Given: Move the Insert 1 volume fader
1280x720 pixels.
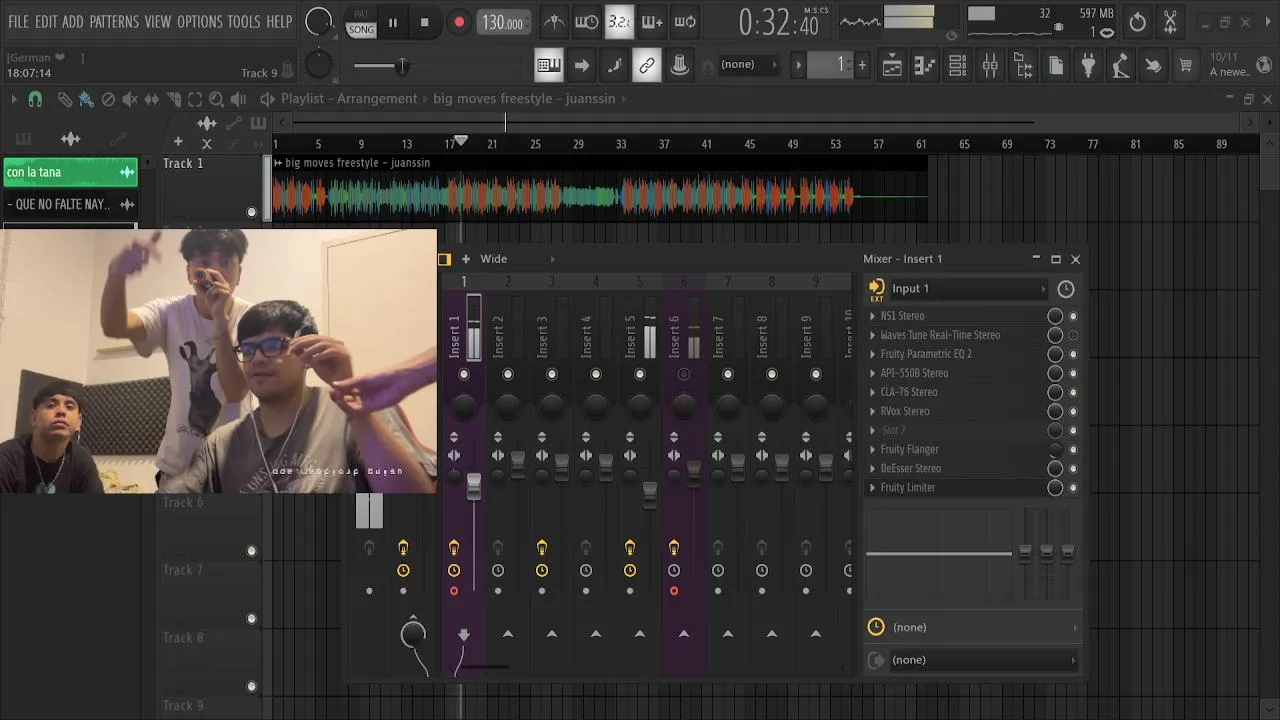Looking at the screenshot, I should 473,486.
